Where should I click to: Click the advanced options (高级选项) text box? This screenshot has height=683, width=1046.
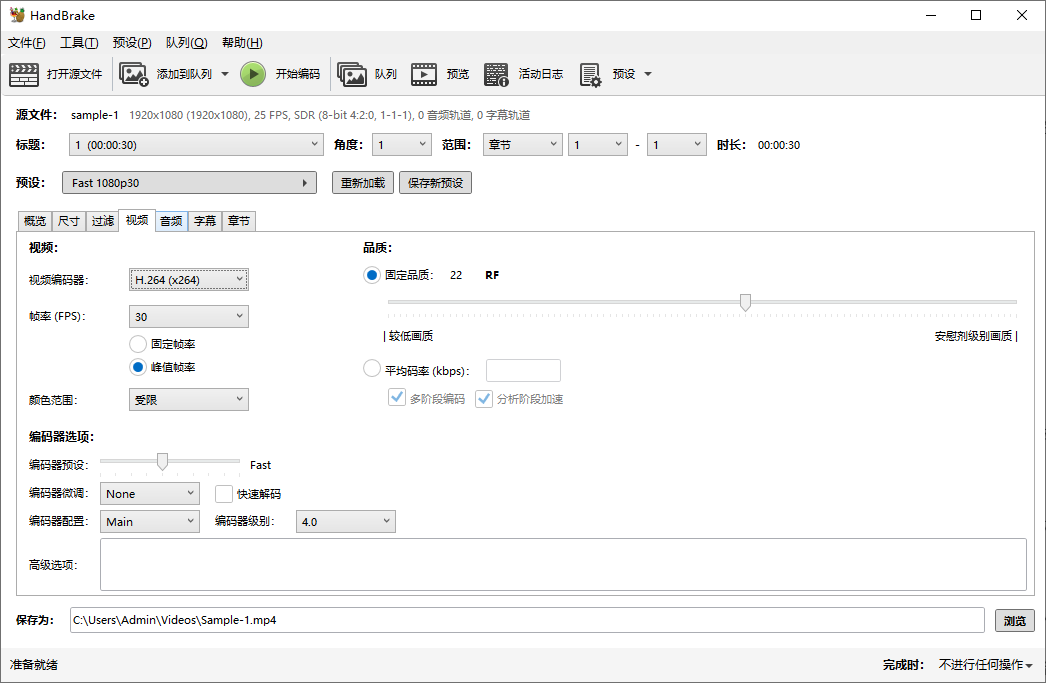click(563, 564)
